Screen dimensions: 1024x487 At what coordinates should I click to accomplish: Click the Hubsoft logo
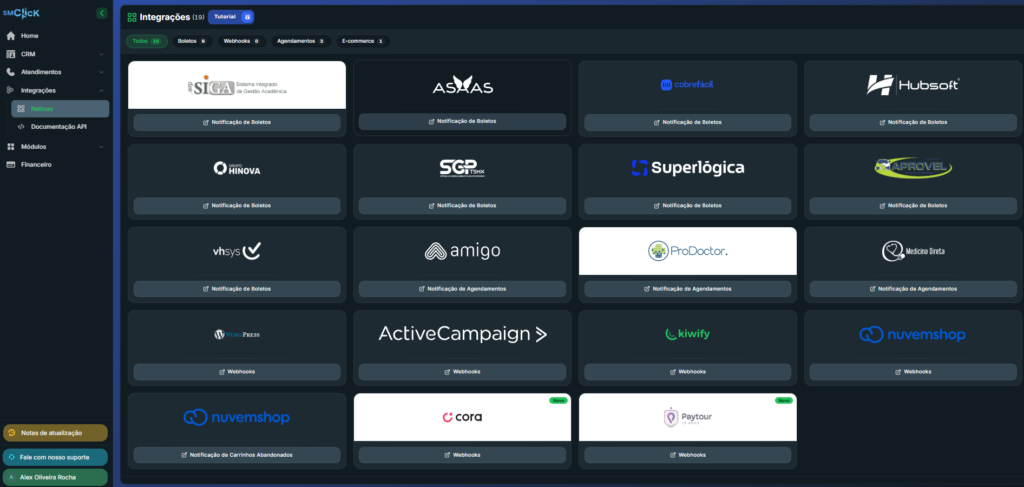click(x=913, y=85)
